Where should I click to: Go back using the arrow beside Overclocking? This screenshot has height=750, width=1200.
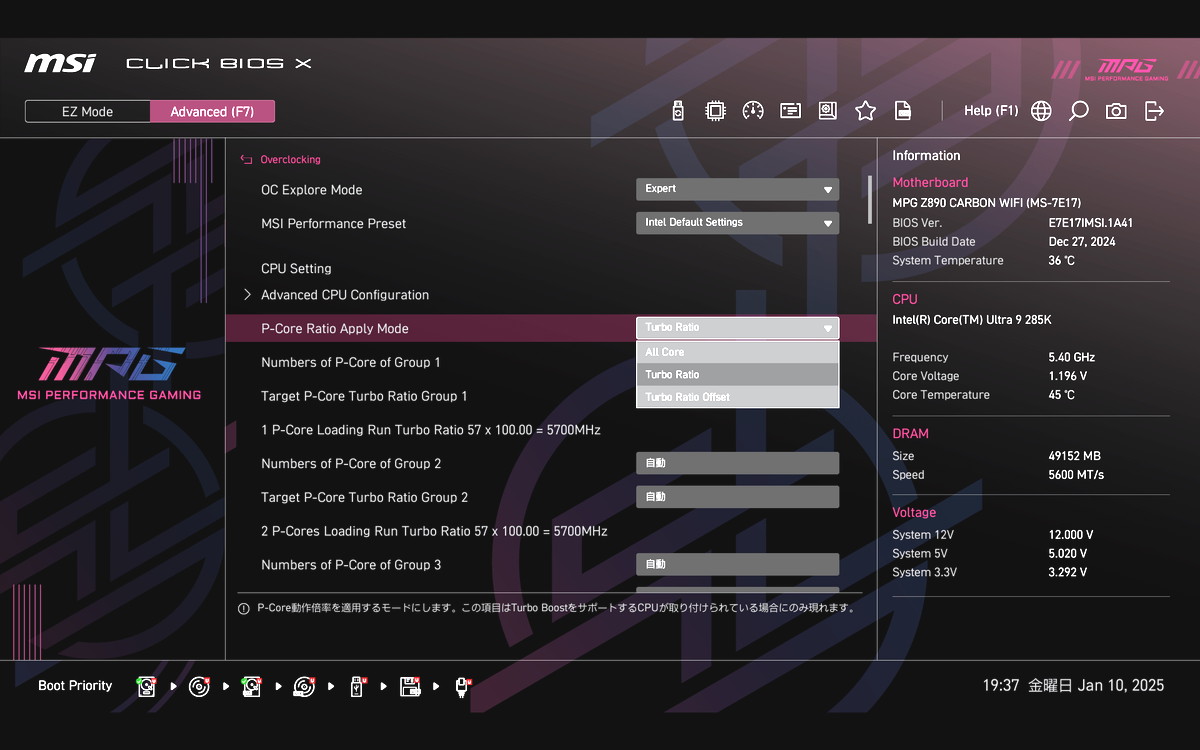[246, 159]
